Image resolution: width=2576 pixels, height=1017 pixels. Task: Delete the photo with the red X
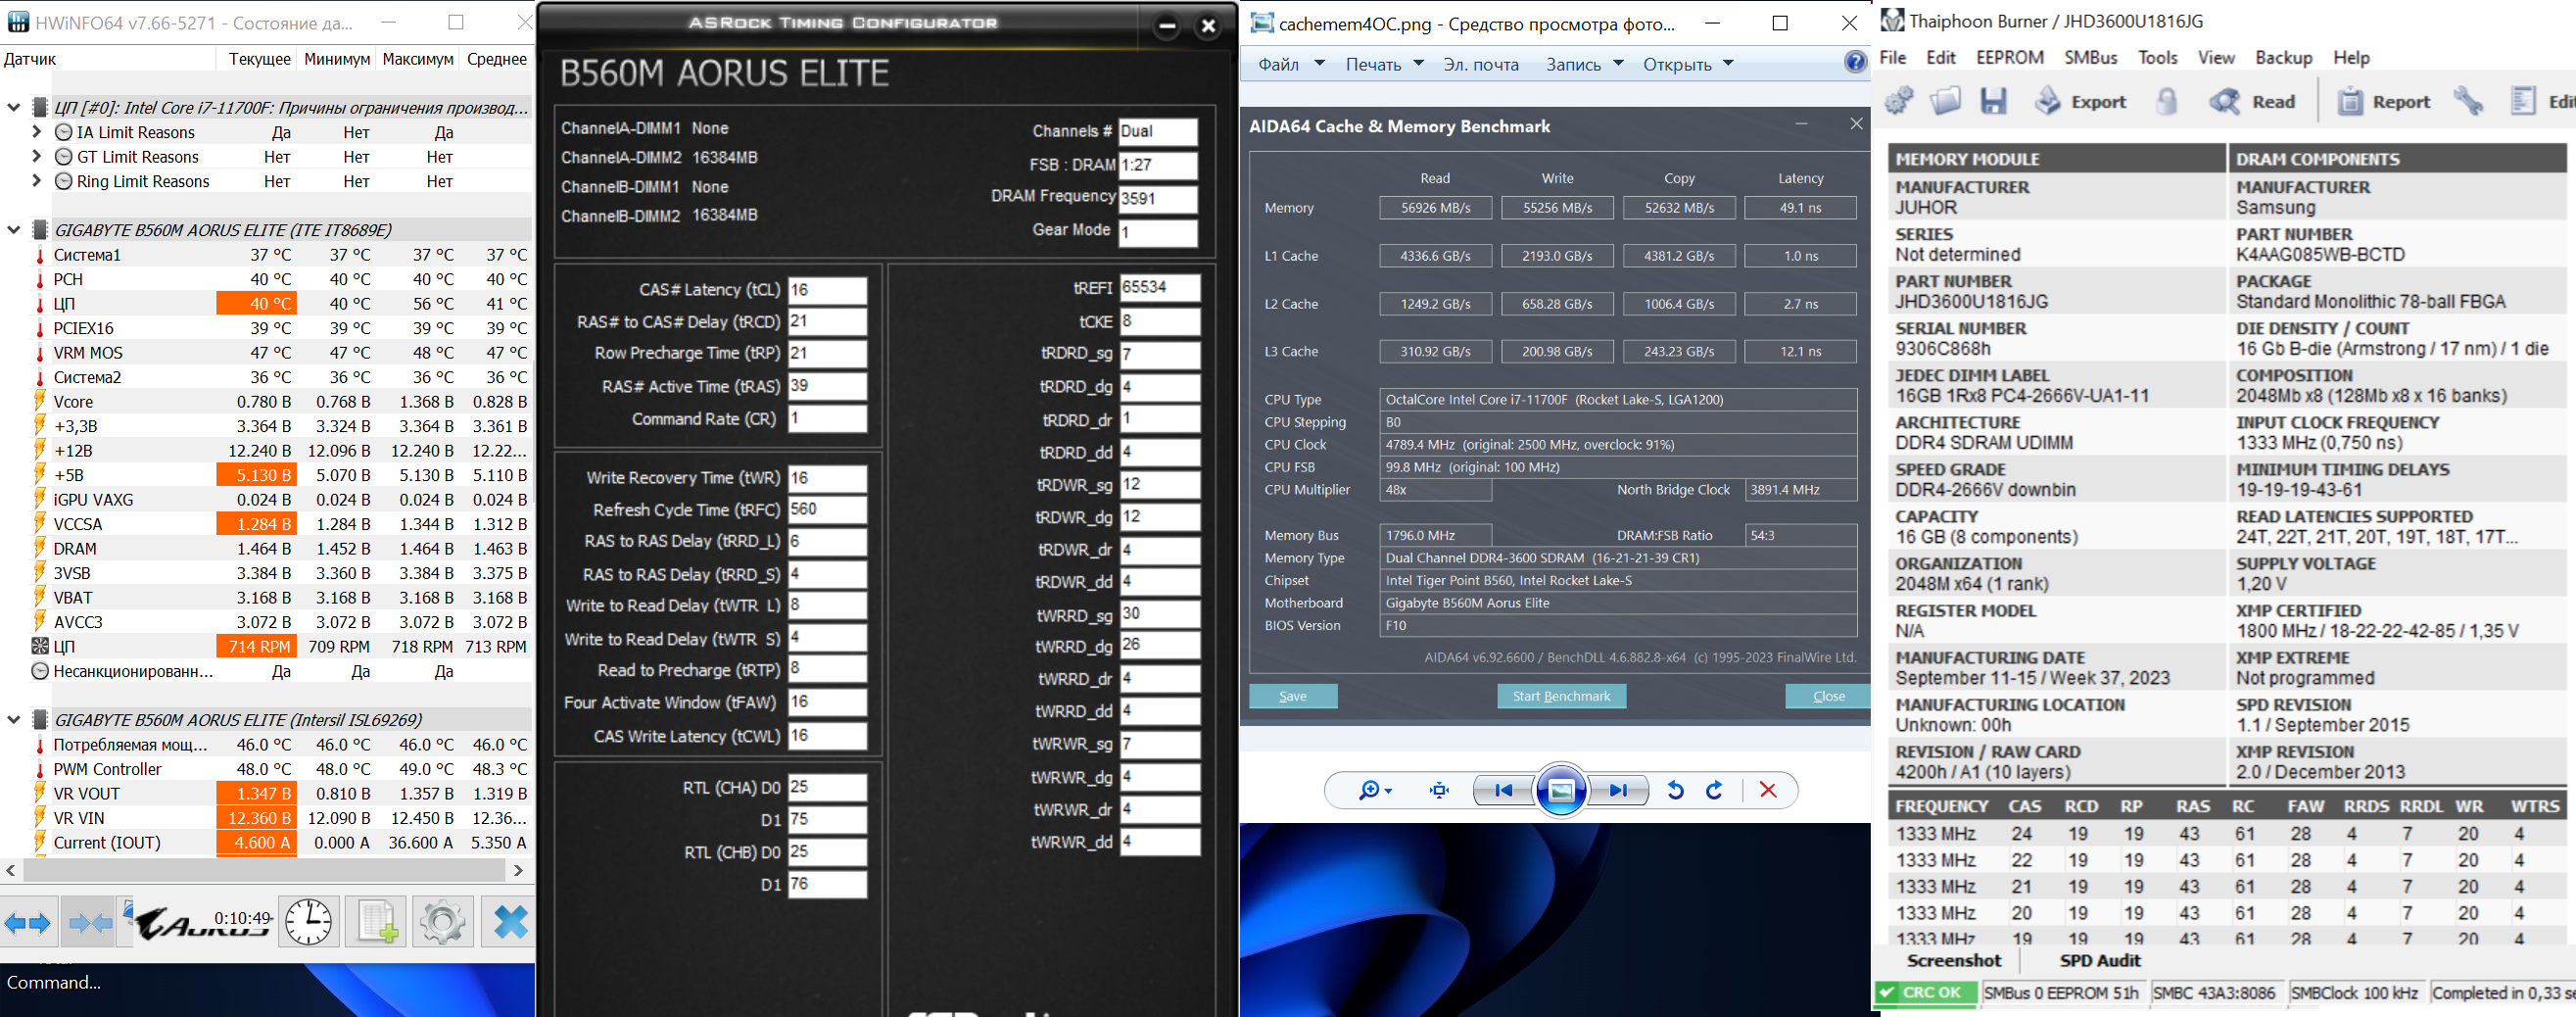1768,791
